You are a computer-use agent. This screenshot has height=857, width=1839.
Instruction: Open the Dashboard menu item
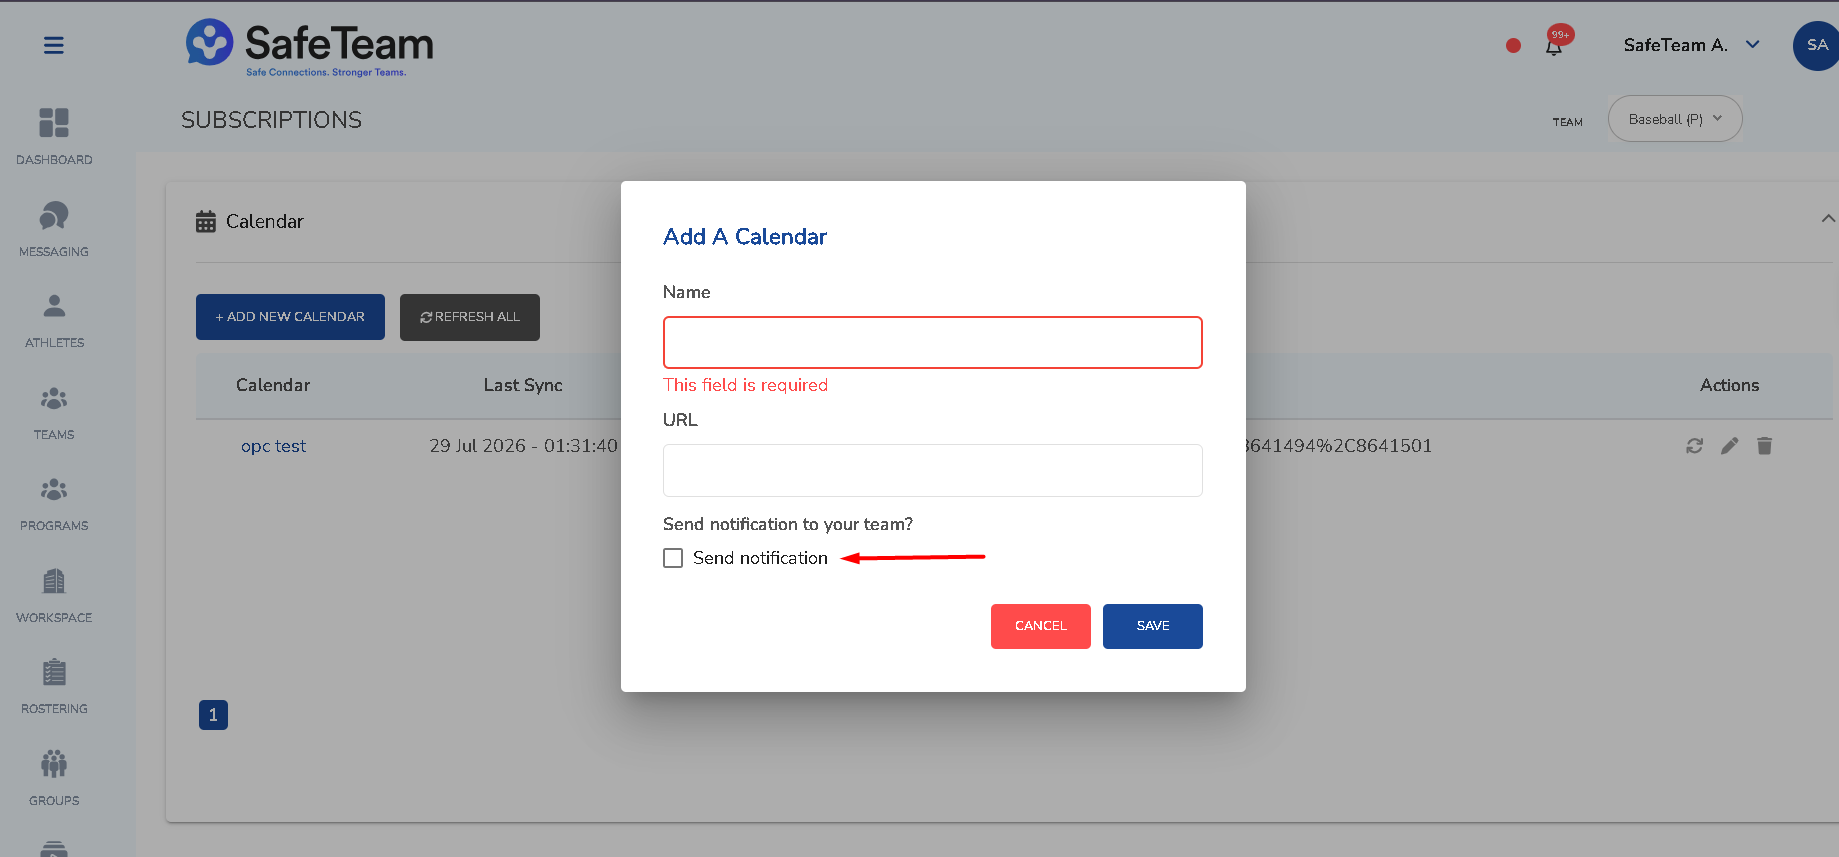pyautogui.click(x=54, y=137)
